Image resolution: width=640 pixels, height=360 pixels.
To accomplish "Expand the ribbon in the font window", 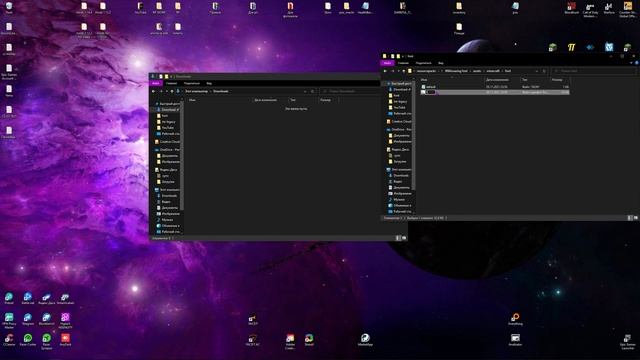I will point(631,63).
